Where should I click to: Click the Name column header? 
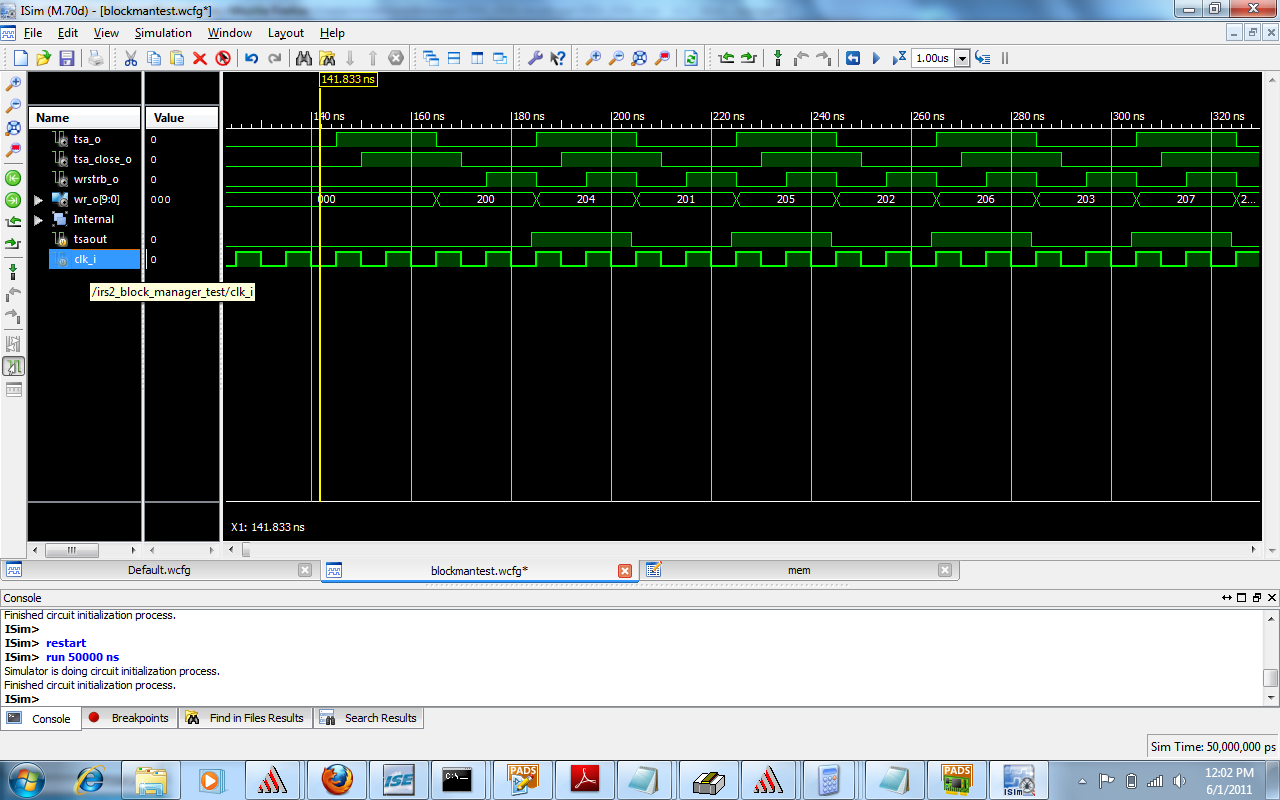coord(84,118)
